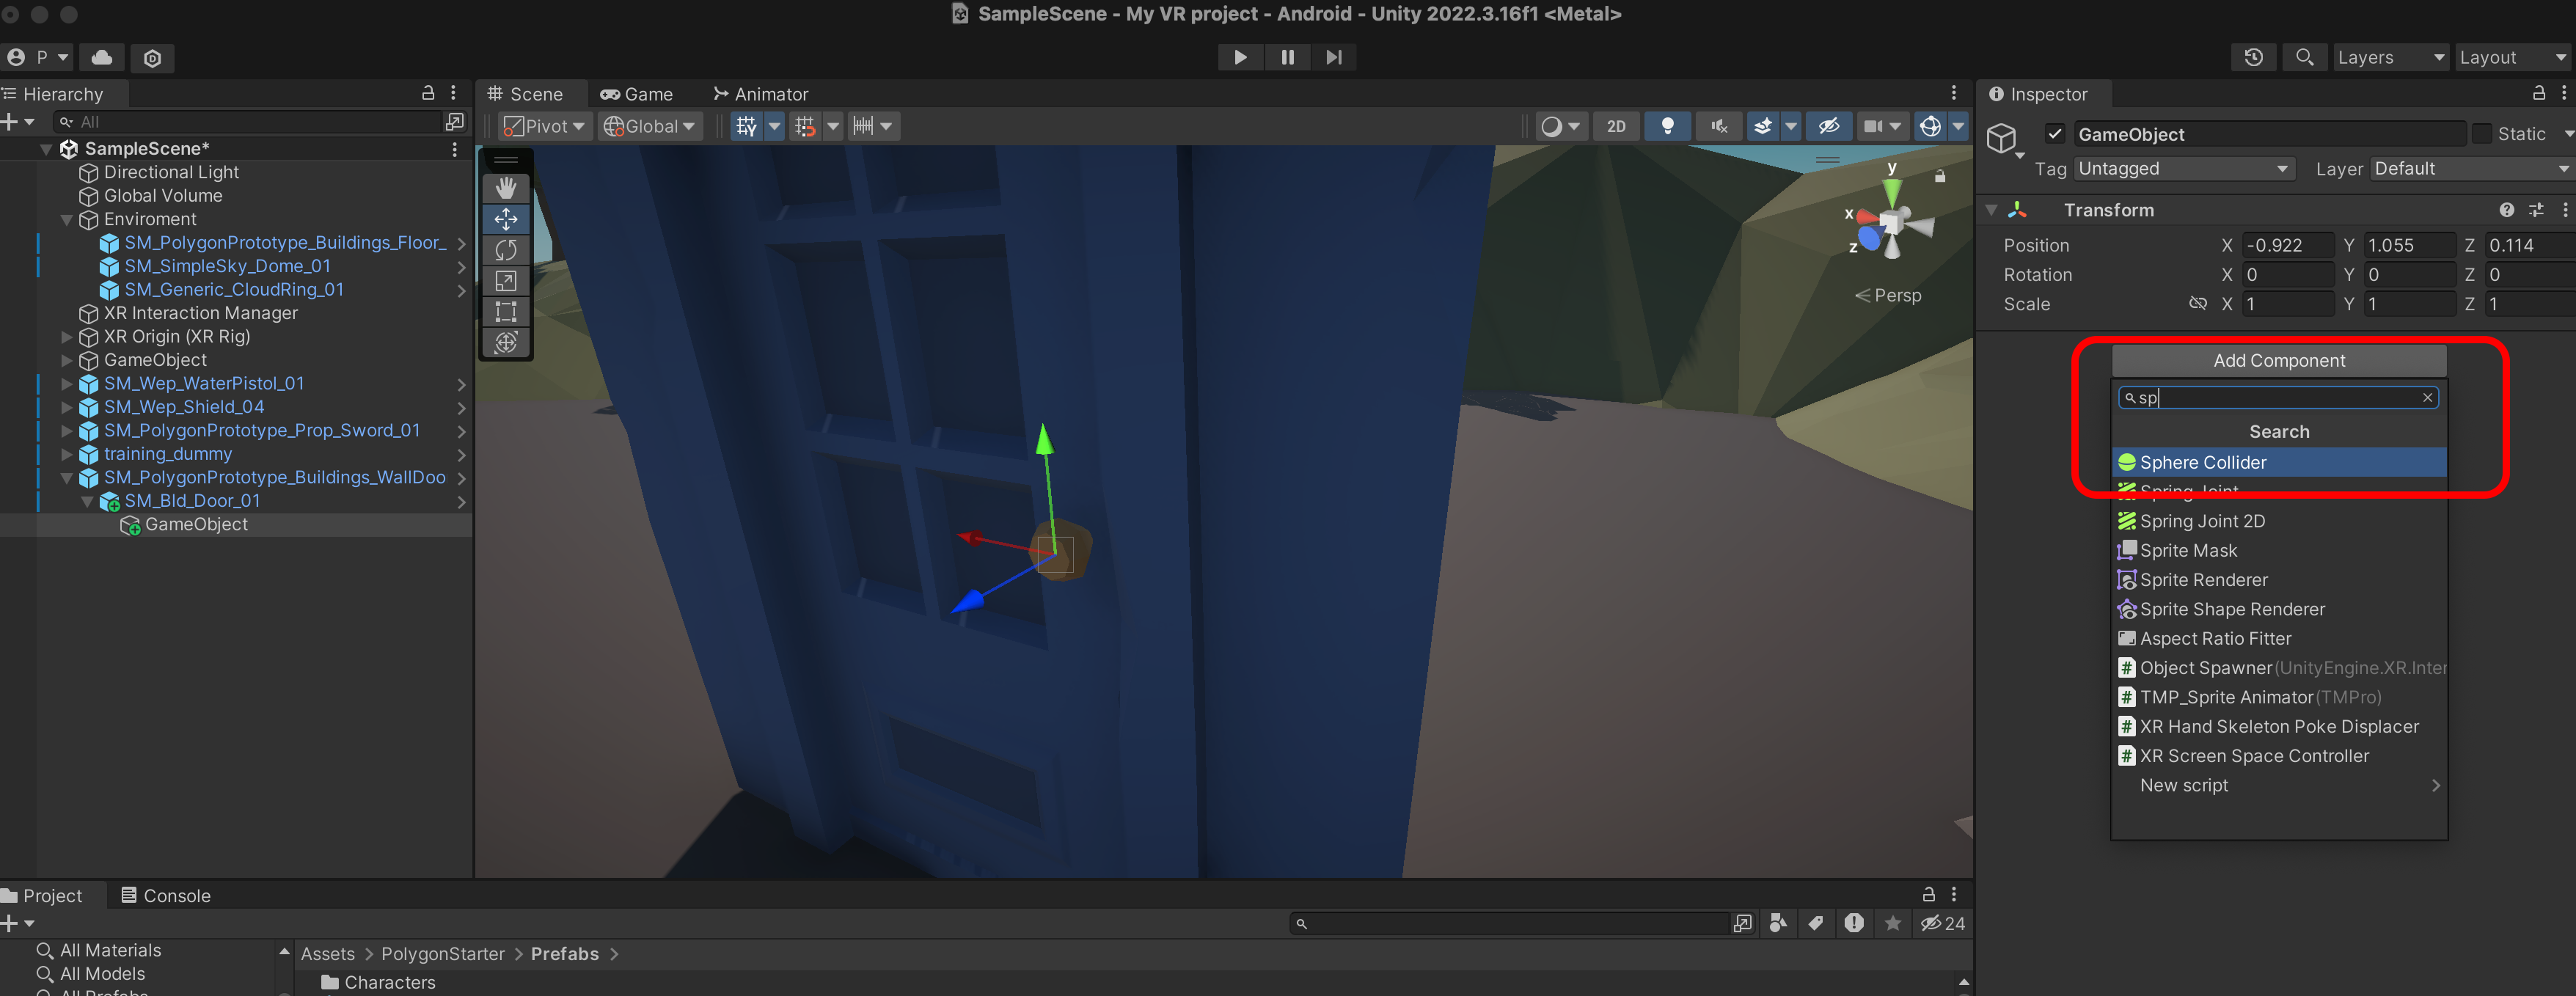Click the Play button
Image resolution: width=2576 pixels, height=996 pixels.
[x=1240, y=57]
